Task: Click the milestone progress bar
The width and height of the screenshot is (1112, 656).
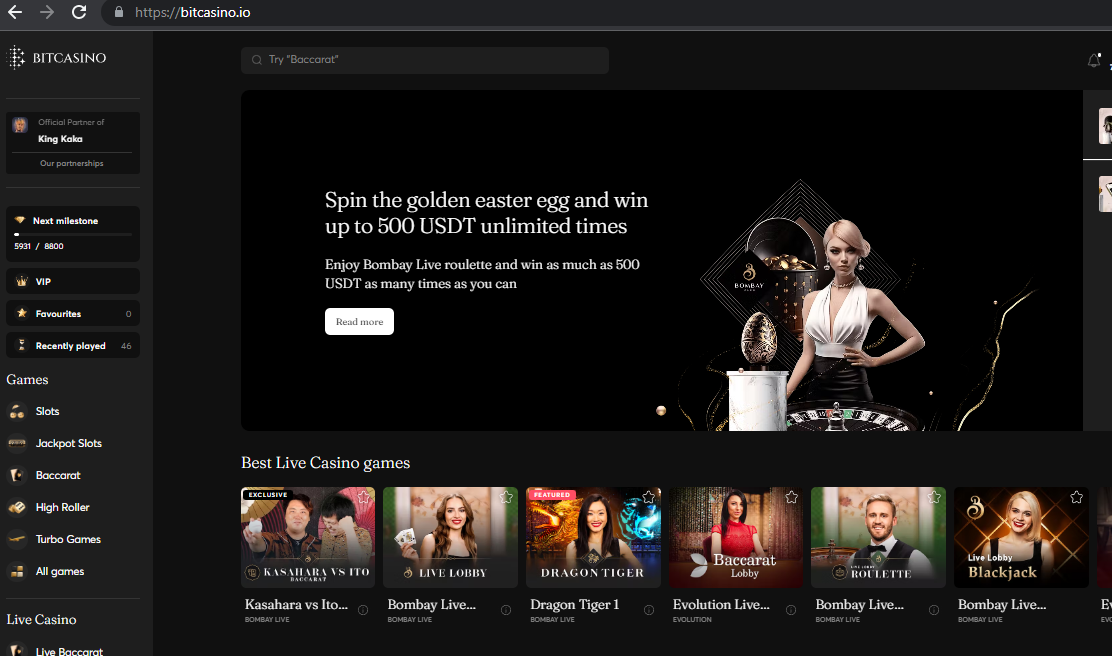Action: 72,234
